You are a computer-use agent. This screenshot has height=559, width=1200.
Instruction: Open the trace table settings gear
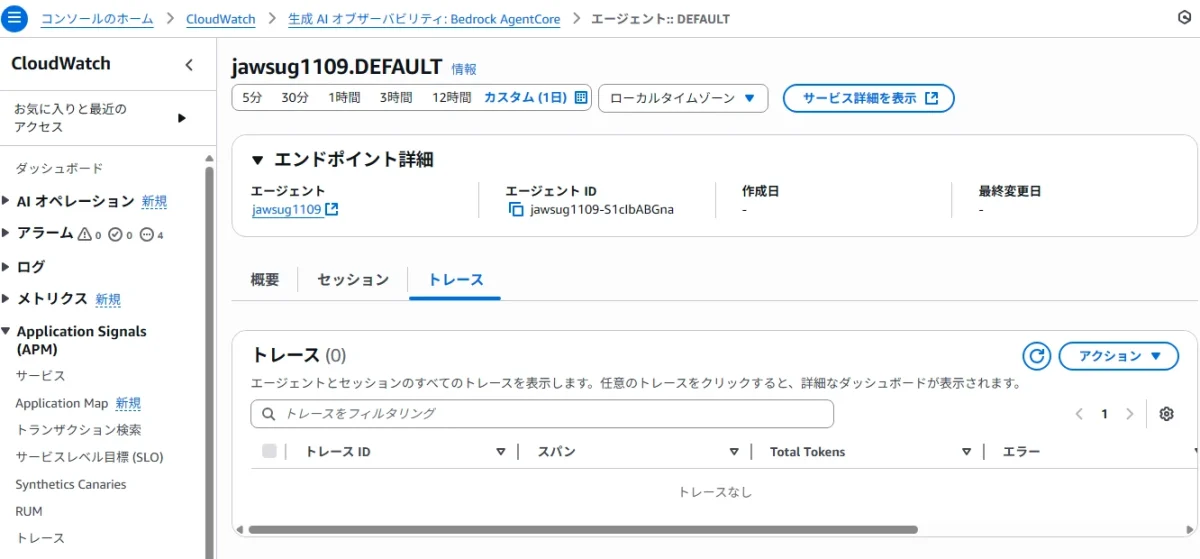[x=1166, y=414]
